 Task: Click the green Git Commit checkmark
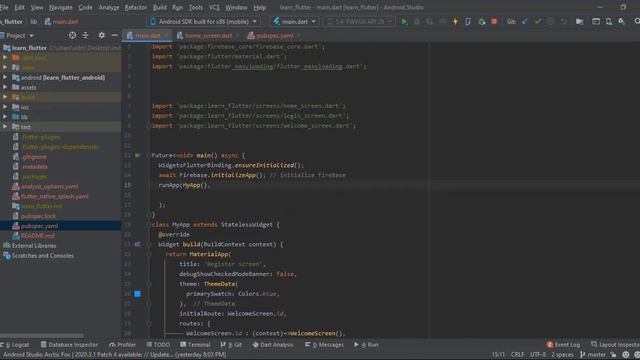coord(538,22)
